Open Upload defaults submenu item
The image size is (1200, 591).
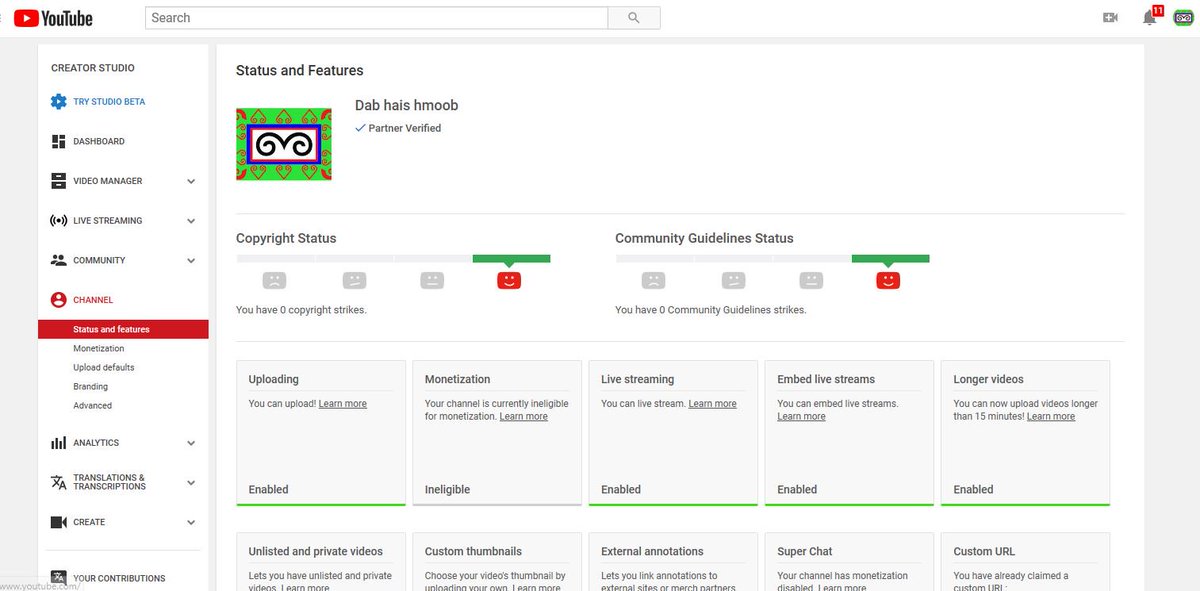103,368
